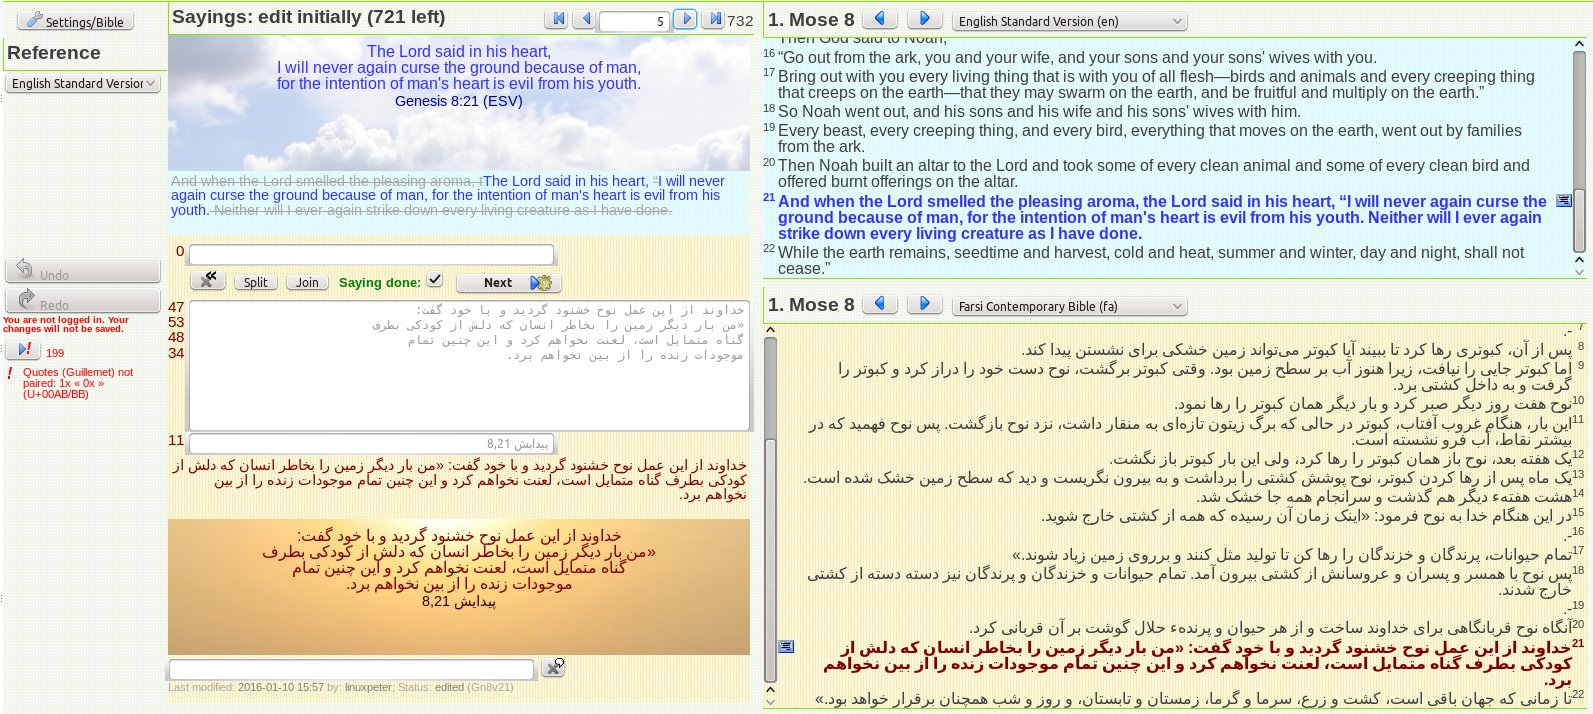Click the empty headline field labeled 0
The height and width of the screenshot is (714, 1593).
[371, 255]
